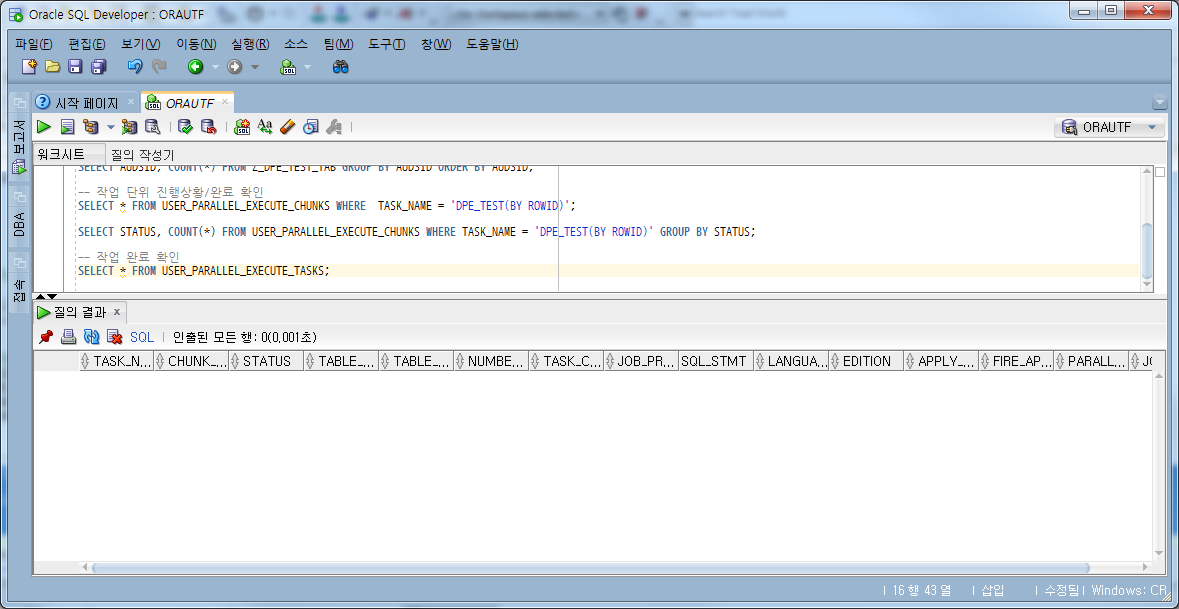Open the SQL History icon
The width and height of the screenshot is (1179, 609).
(311, 127)
